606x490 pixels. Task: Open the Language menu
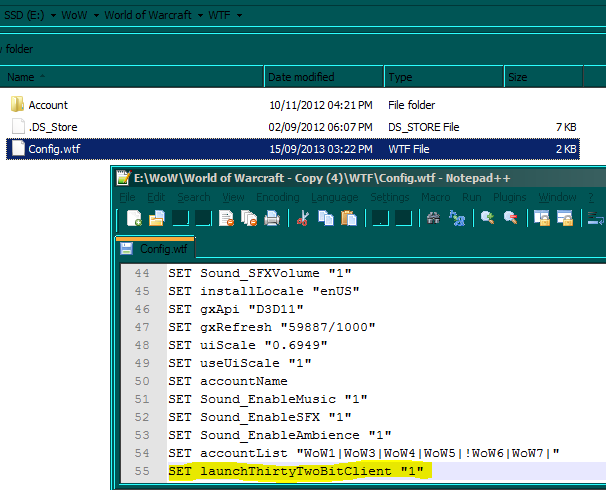click(335, 197)
